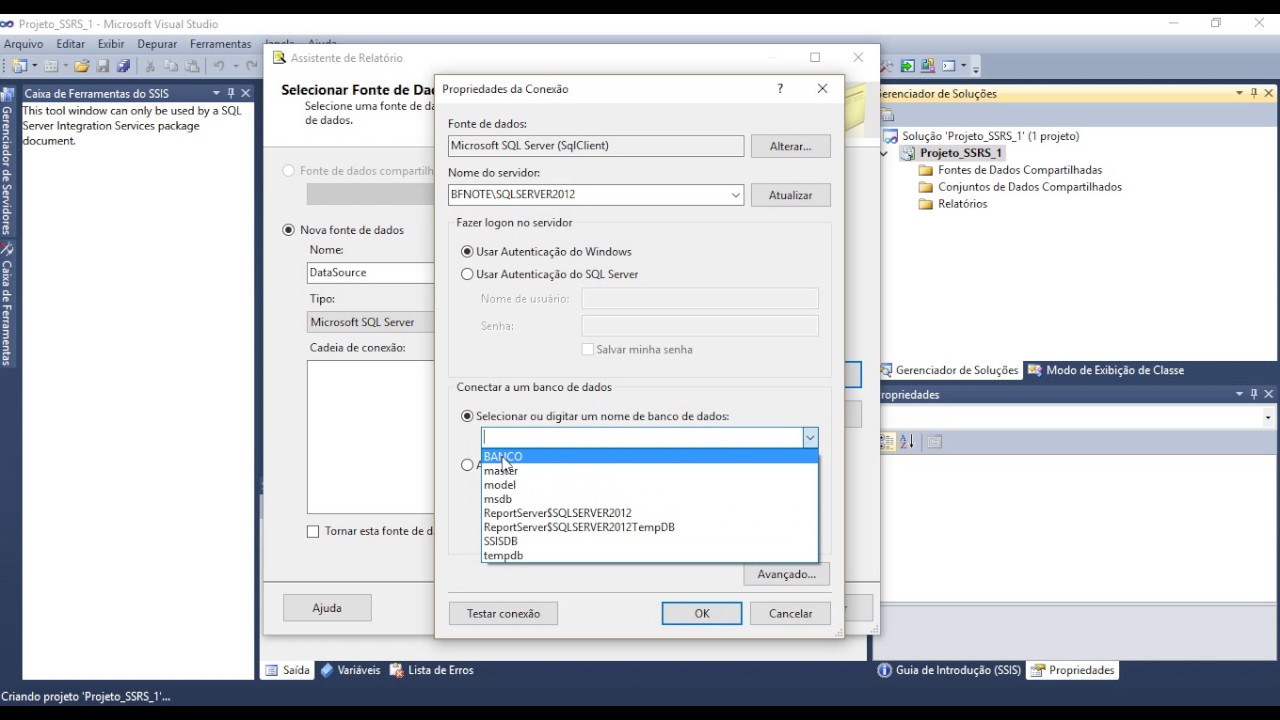Click the toolbar icon left of Command Window
1280x720 pixels.
[x=927, y=66]
